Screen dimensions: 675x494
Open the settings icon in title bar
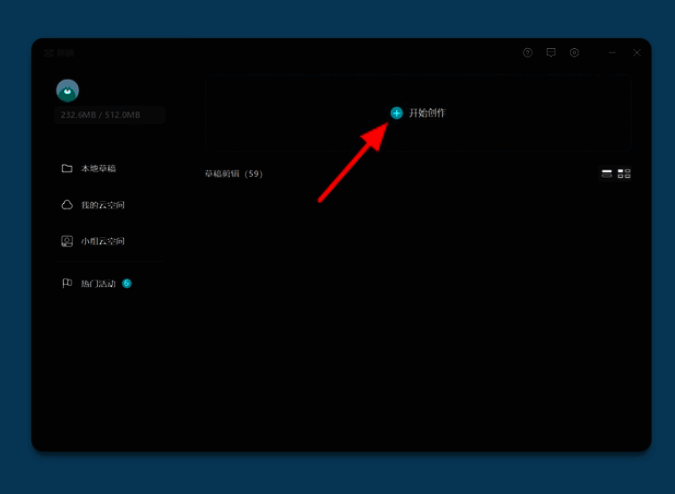tap(574, 53)
